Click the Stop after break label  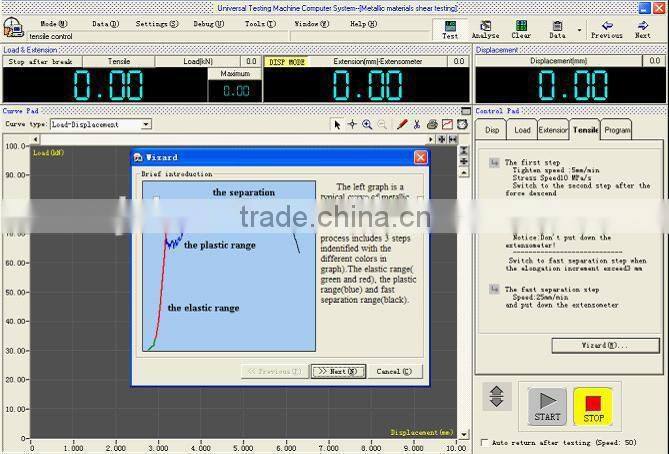point(41,62)
